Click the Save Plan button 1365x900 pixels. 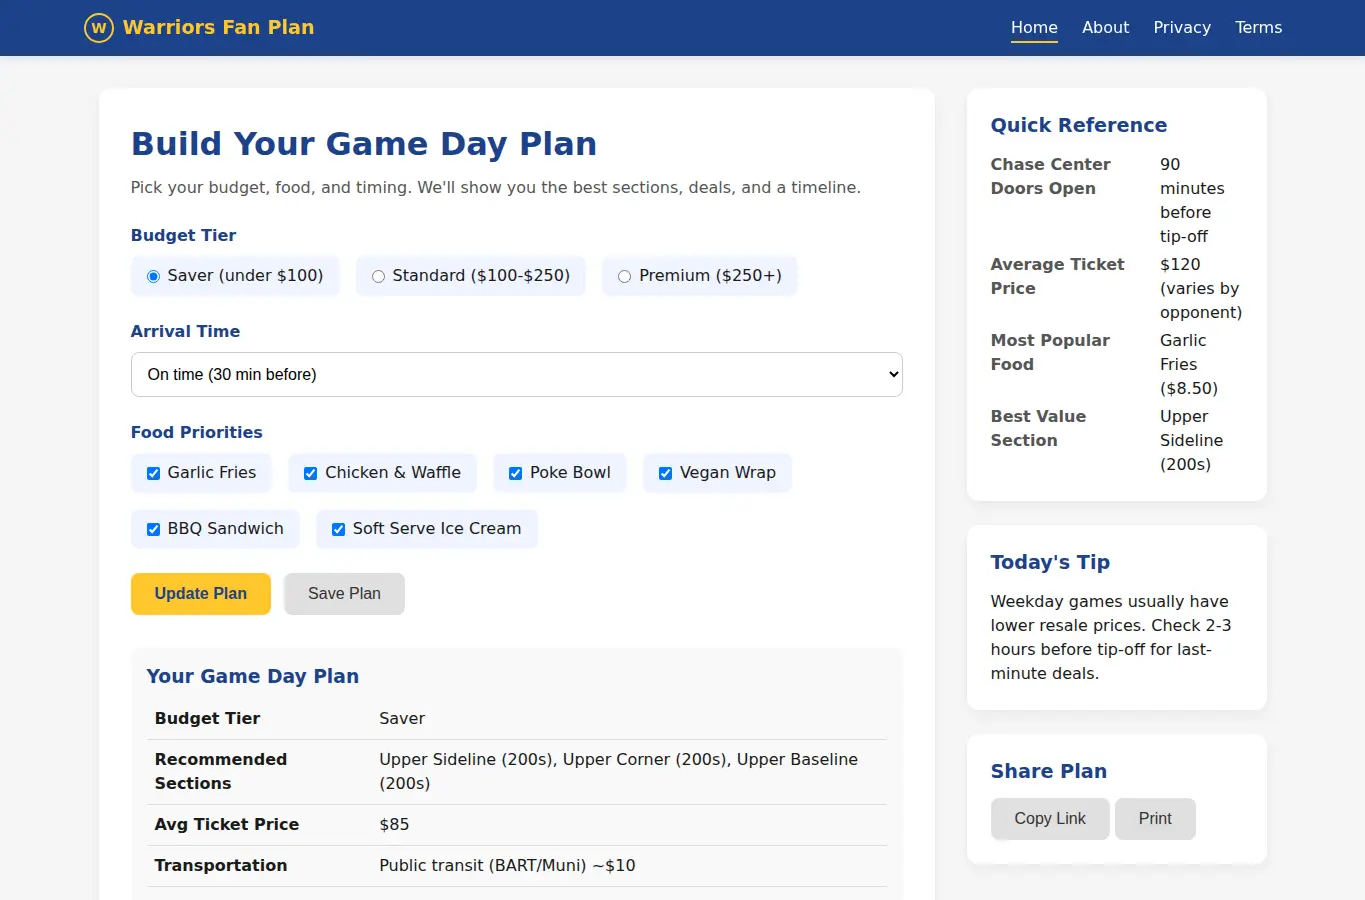[344, 594]
